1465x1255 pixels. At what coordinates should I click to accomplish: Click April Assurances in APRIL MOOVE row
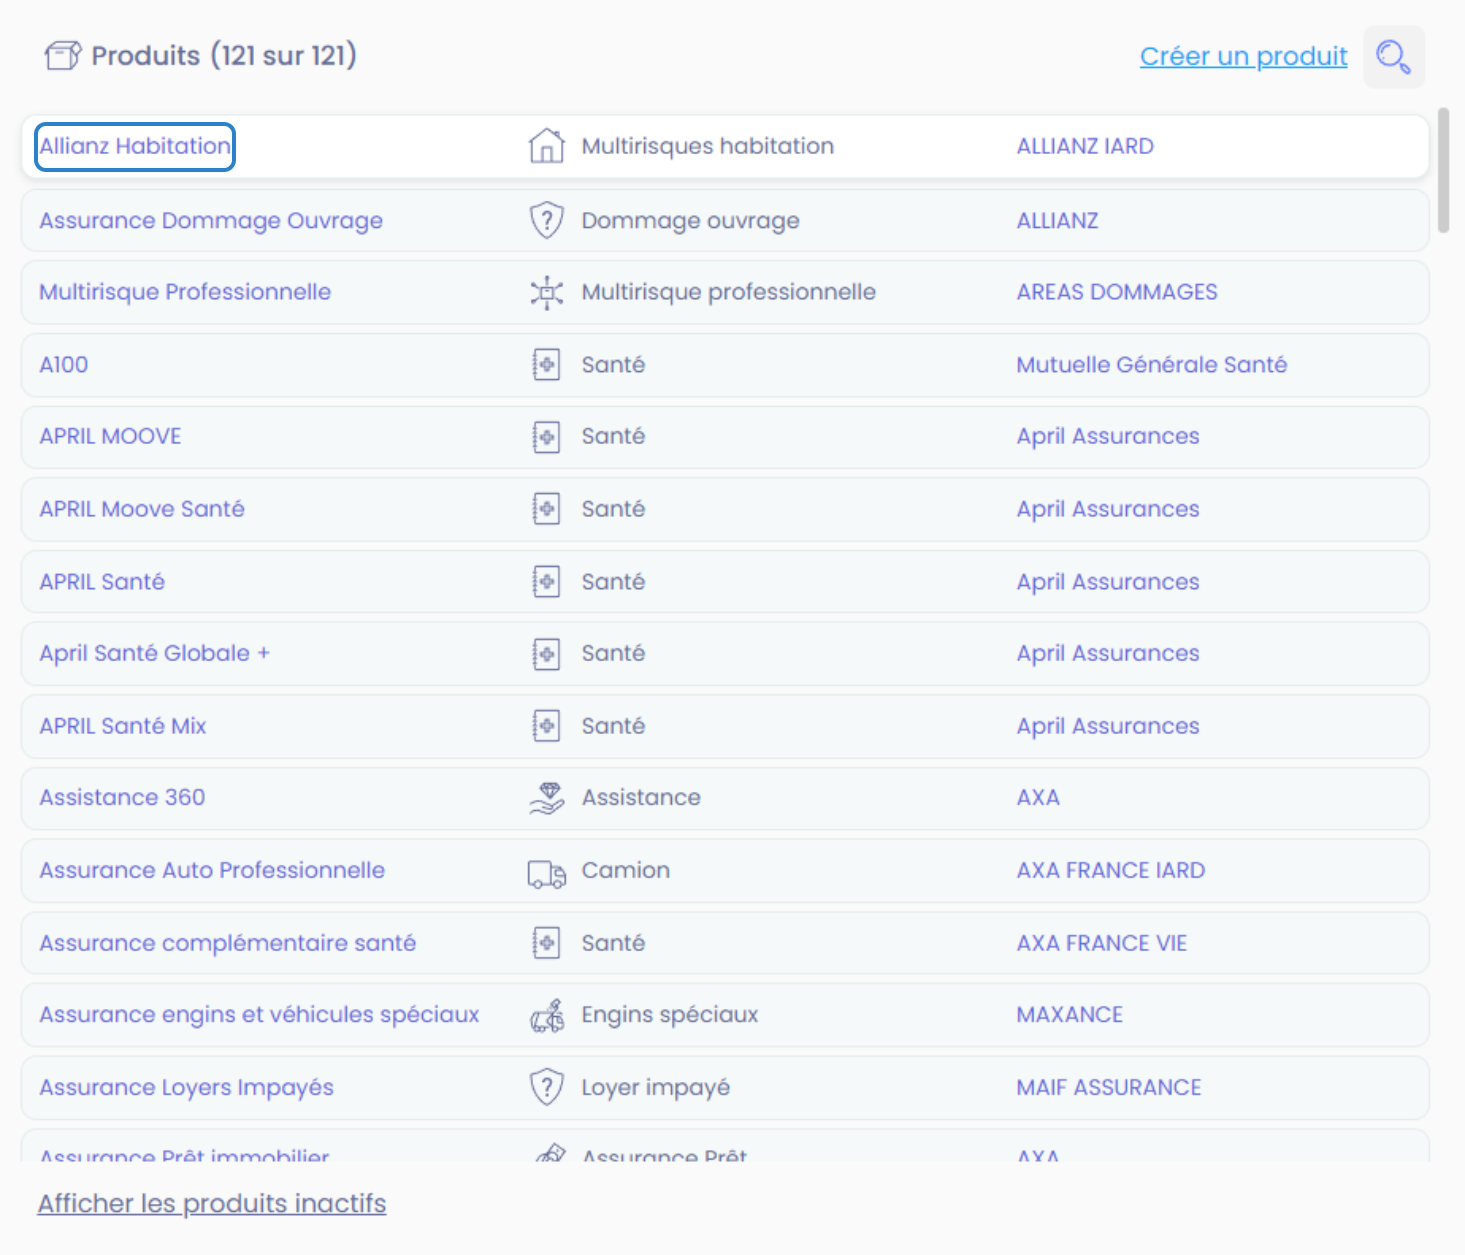coord(1108,437)
